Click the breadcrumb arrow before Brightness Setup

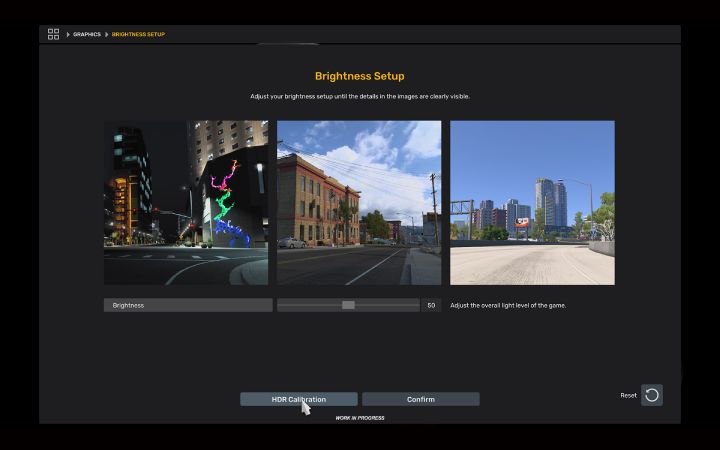(107, 35)
